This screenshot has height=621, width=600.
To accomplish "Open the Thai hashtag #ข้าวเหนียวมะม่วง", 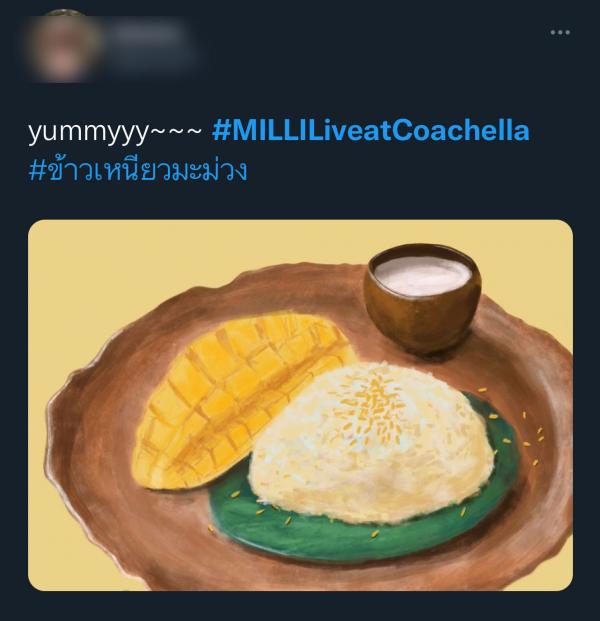I will [138, 171].
